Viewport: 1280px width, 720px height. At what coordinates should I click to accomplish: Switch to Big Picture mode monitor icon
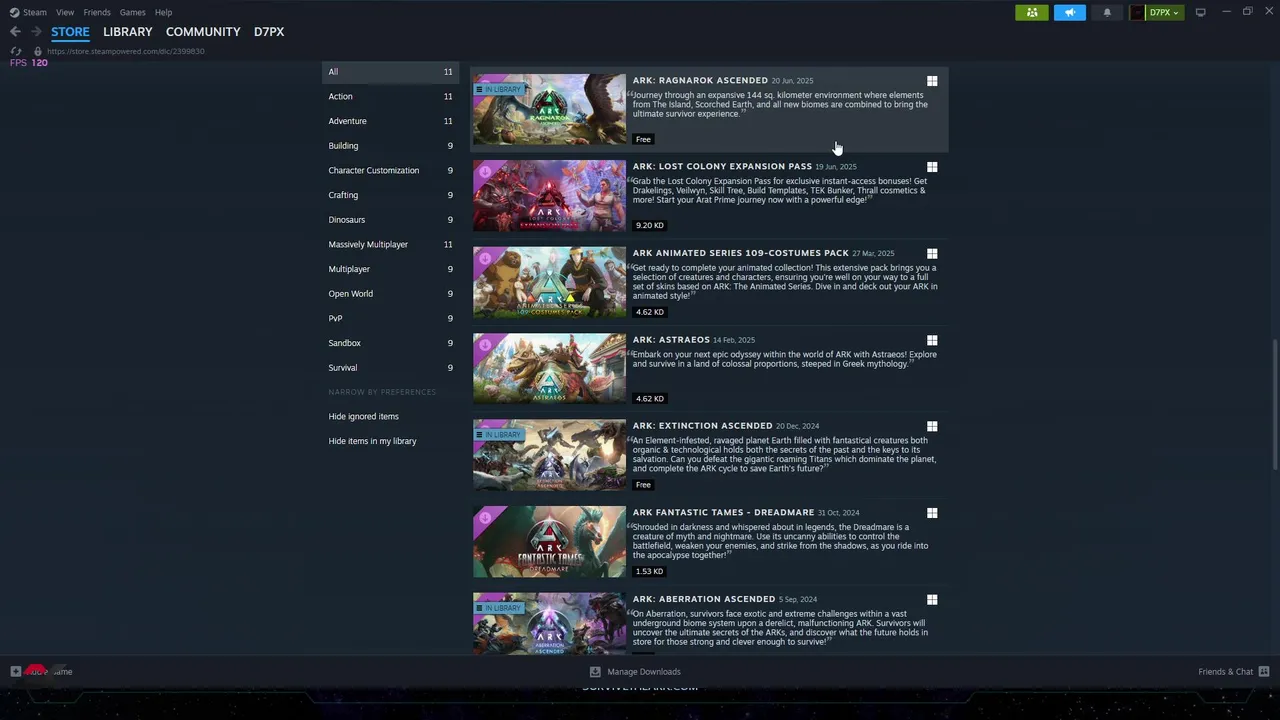(x=1200, y=12)
